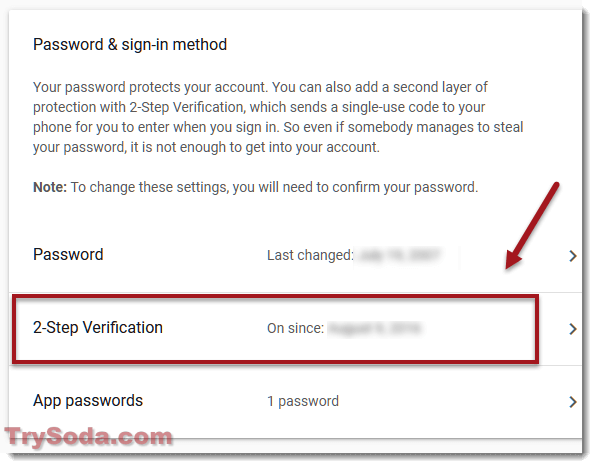This screenshot has width=597, height=468.
Task: Click the bold 'Note:' label
Action: pyautogui.click(x=50, y=187)
